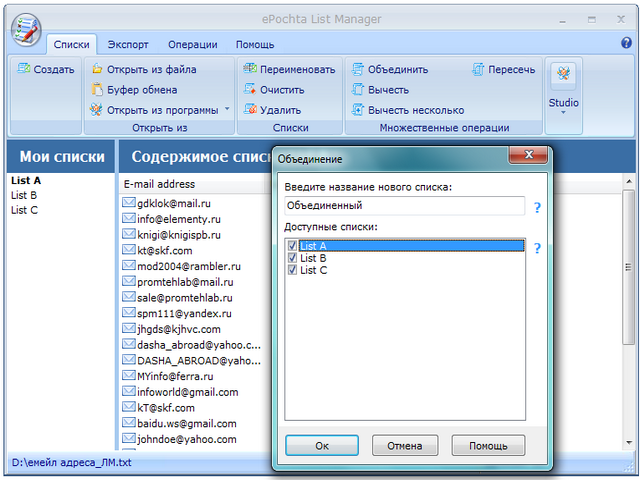640x480 pixels.
Task: Select List C in Мои списки panel
Action: coord(24,210)
